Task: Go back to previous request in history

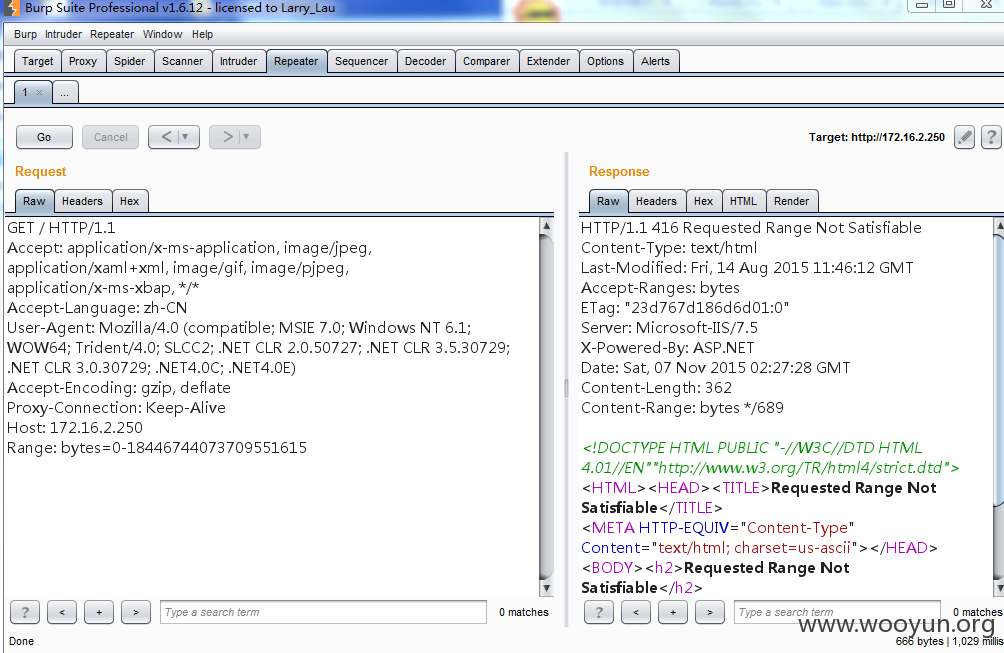Action: (x=166, y=137)
